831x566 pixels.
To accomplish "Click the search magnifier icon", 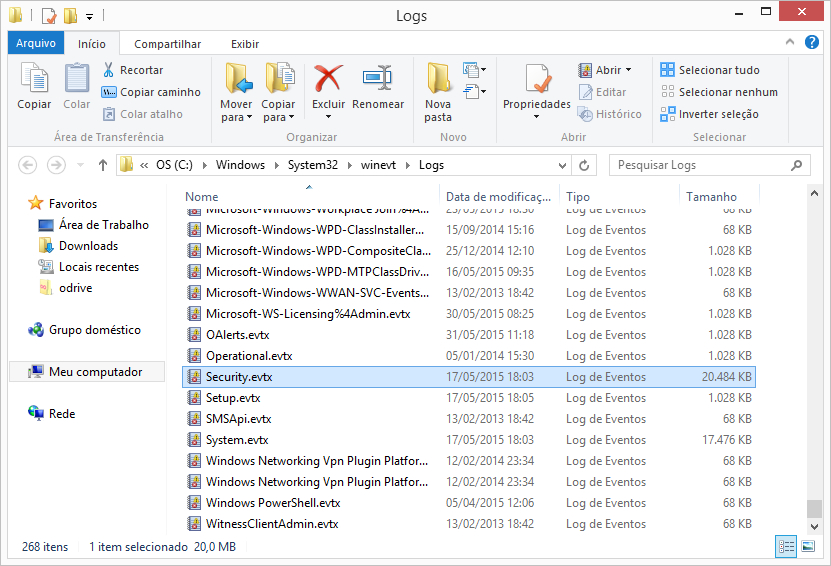I will coord(796,165).
